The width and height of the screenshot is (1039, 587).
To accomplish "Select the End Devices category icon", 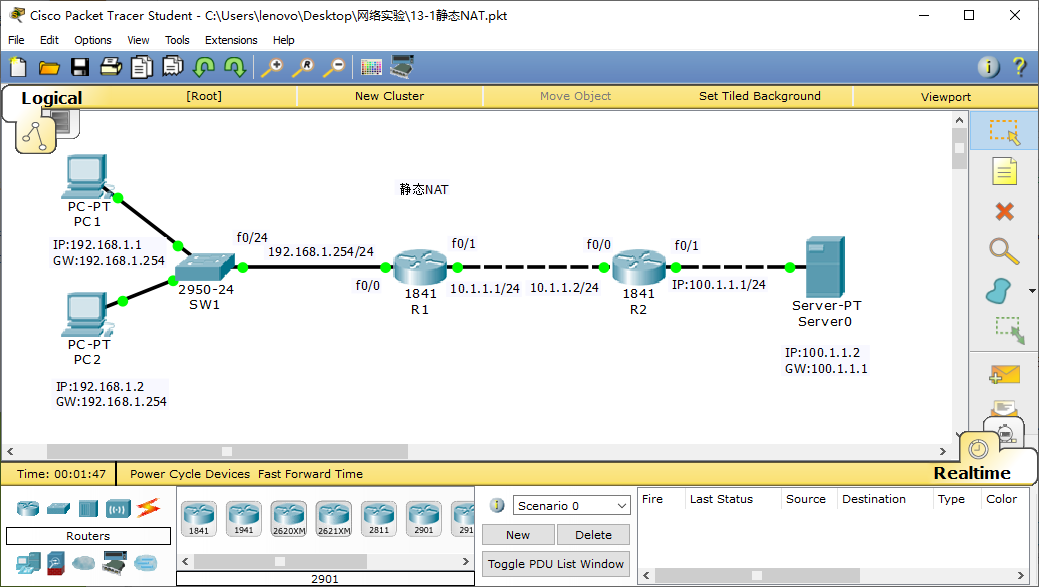I will pos(28,563).
